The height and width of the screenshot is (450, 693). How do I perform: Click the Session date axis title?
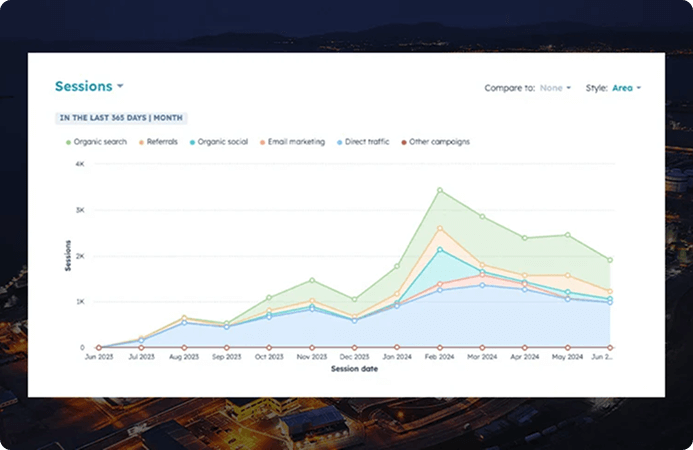coord(355,369)
